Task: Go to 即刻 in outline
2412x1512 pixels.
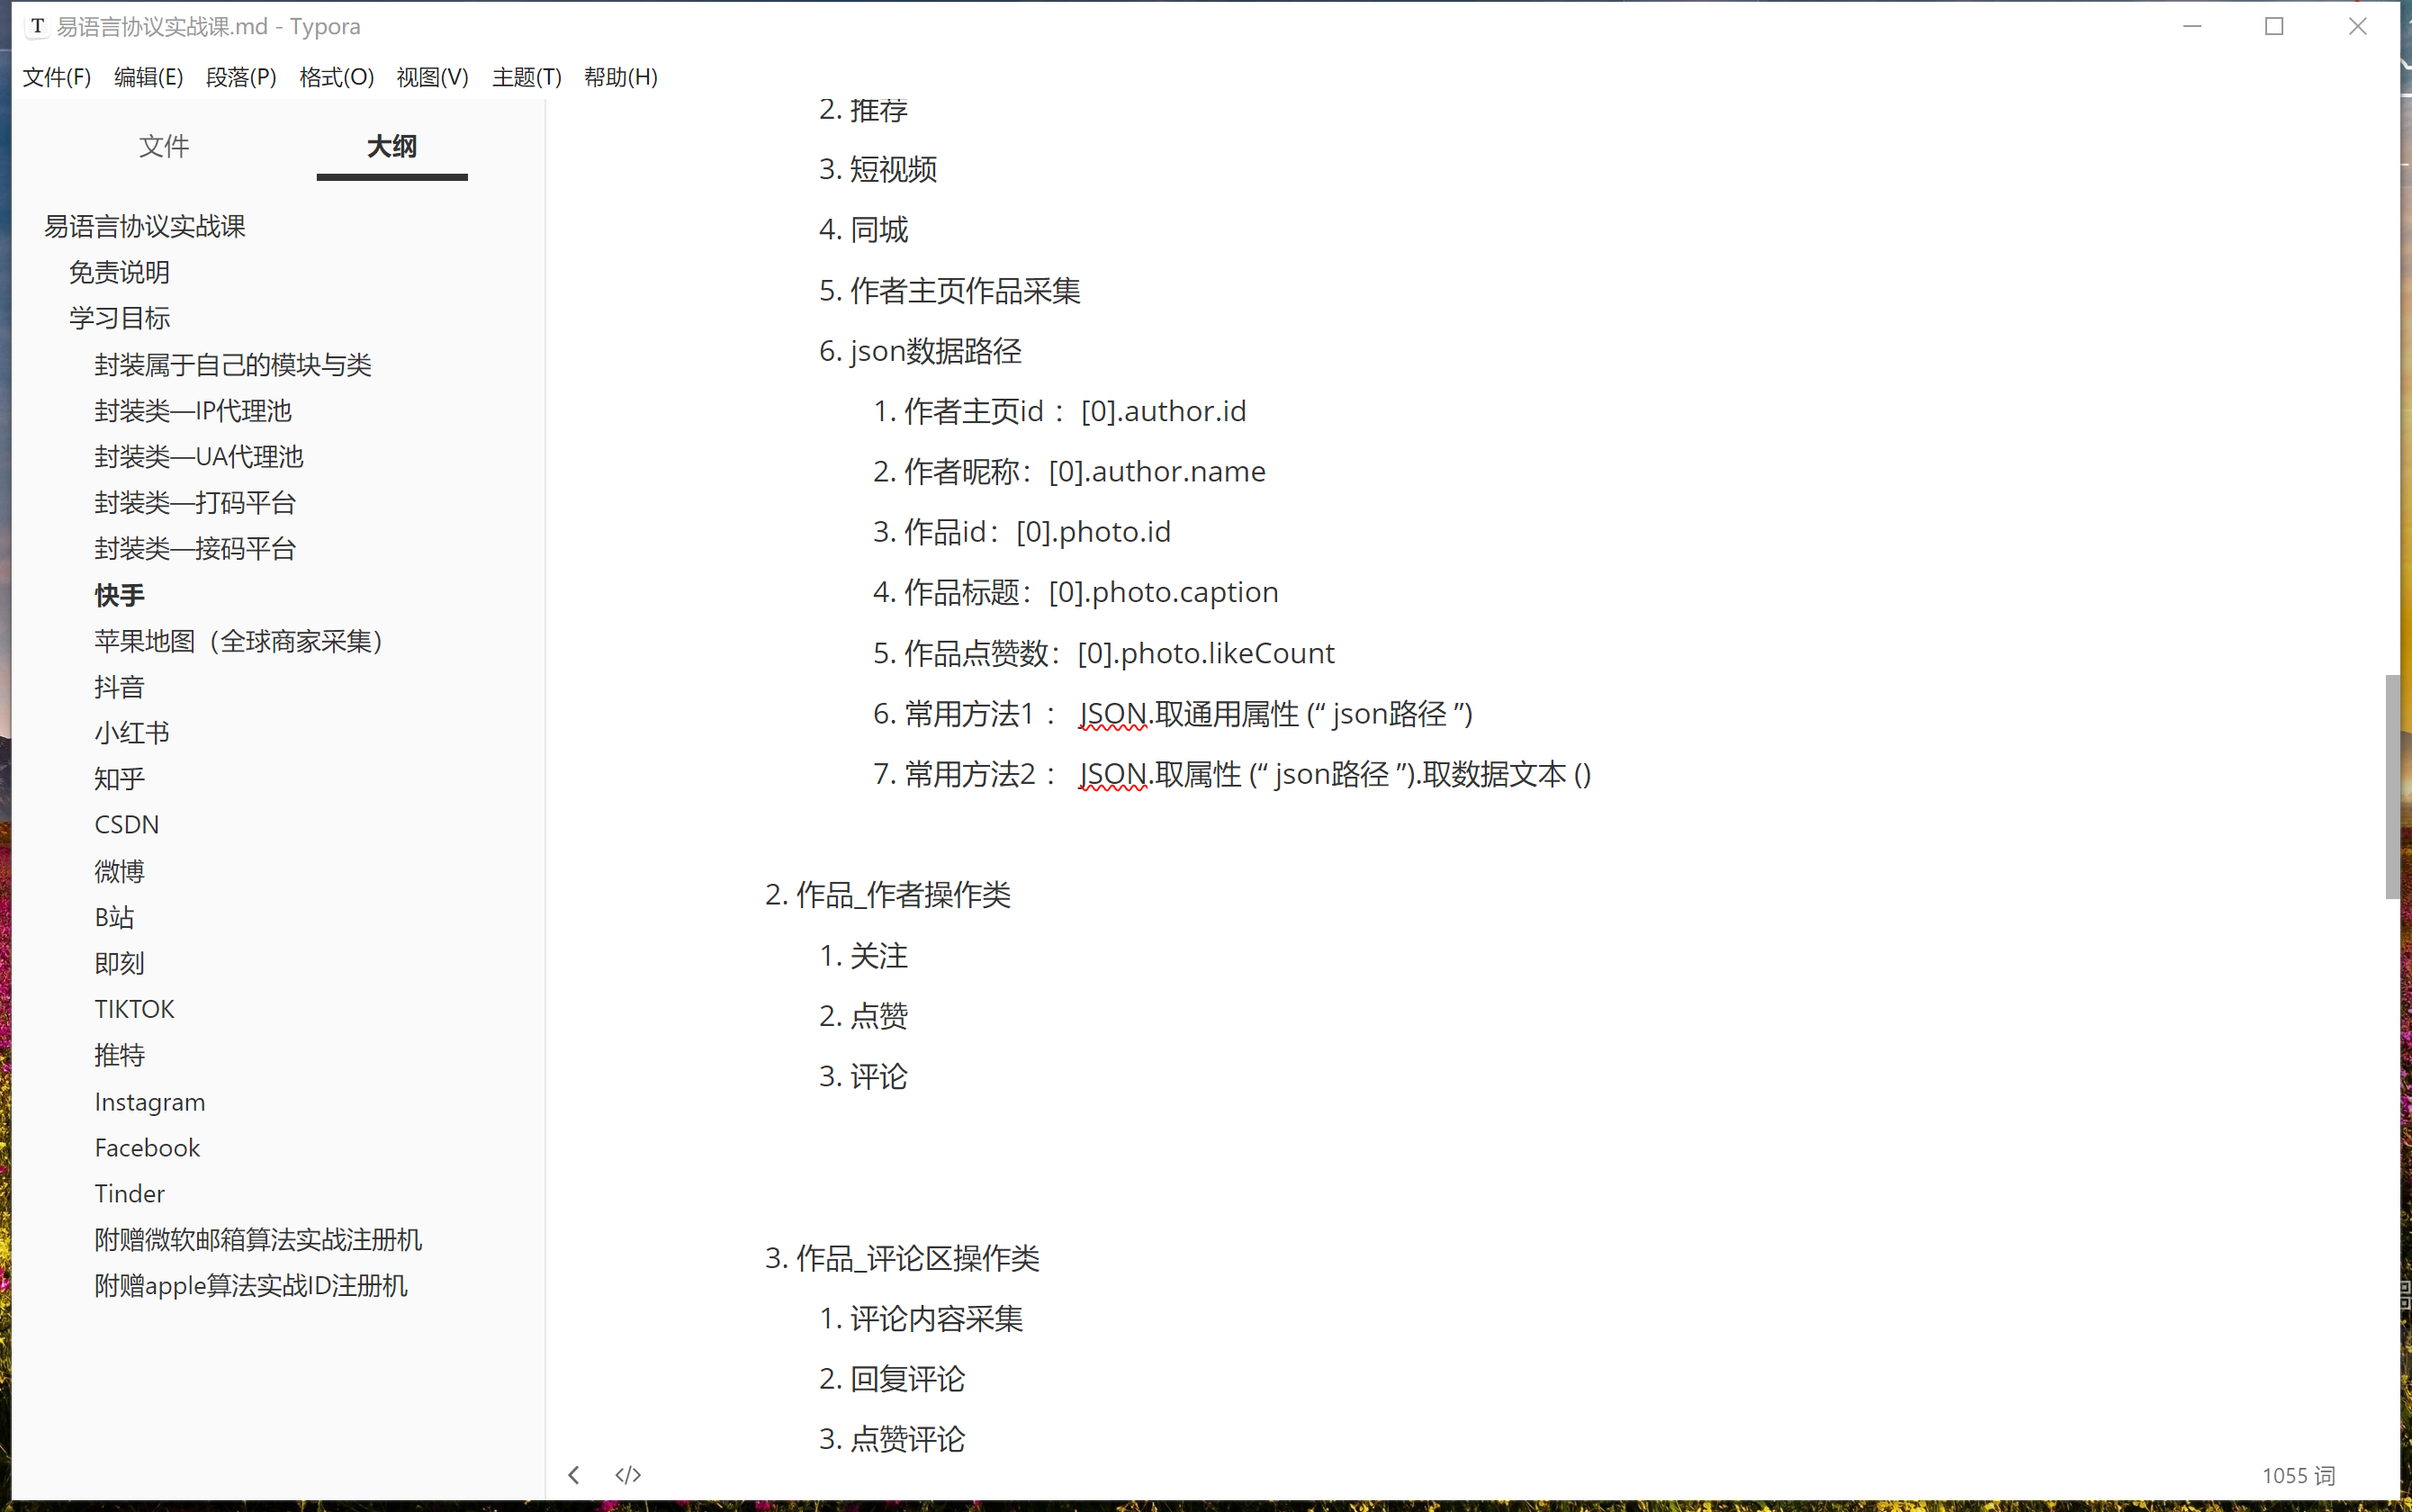Action: click(120, 964)
